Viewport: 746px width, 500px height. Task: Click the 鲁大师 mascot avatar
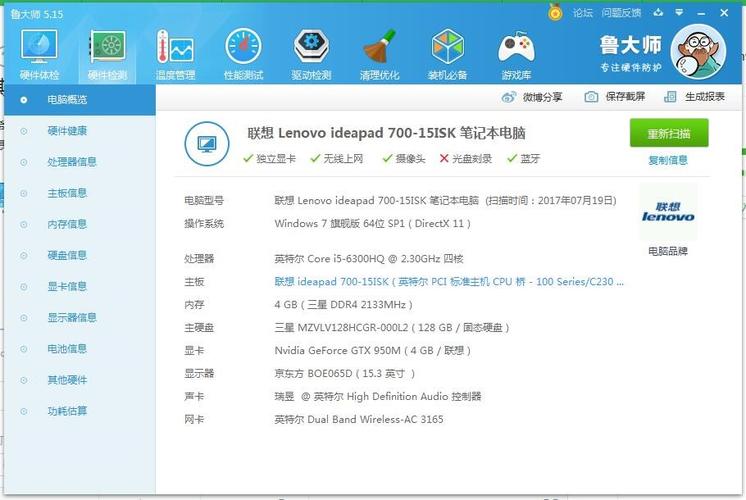coord(698,51)
